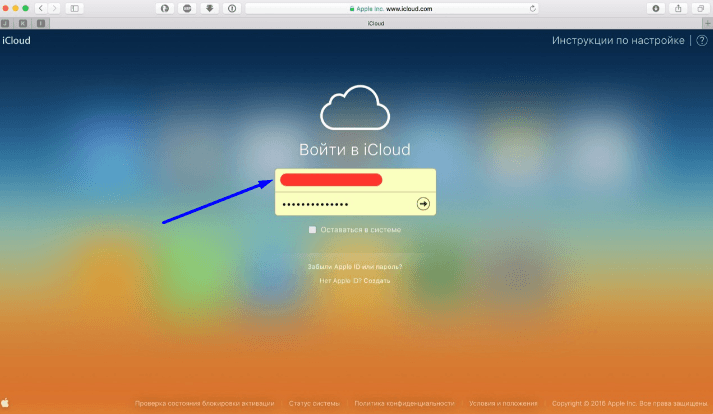Open the pinned tab labeled J

tap(5, 23)
